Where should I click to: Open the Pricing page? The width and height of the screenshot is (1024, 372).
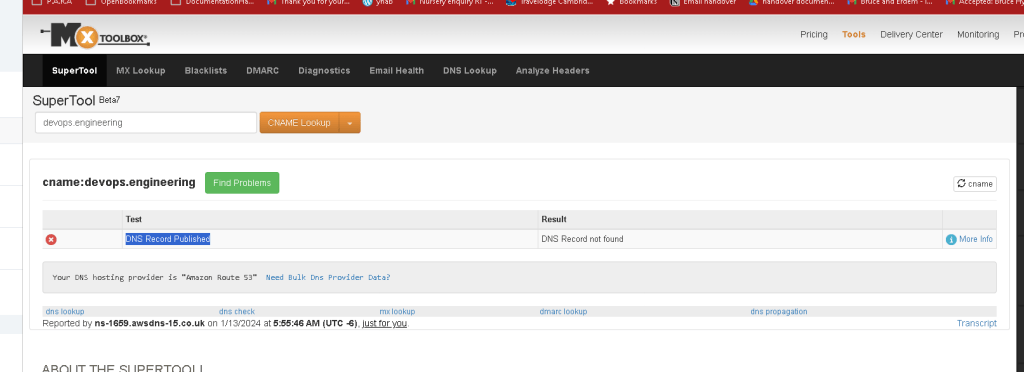814,35
